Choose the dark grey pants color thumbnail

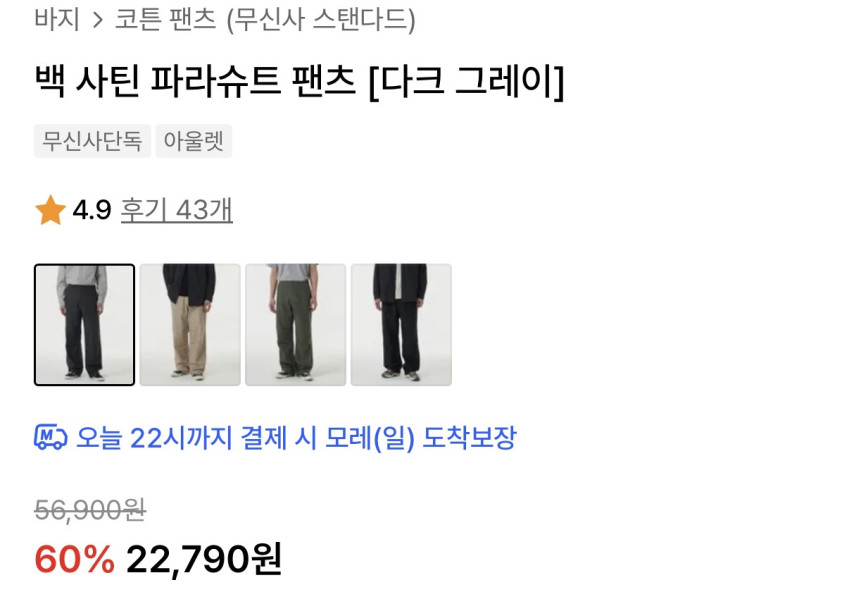pos(84,324)
